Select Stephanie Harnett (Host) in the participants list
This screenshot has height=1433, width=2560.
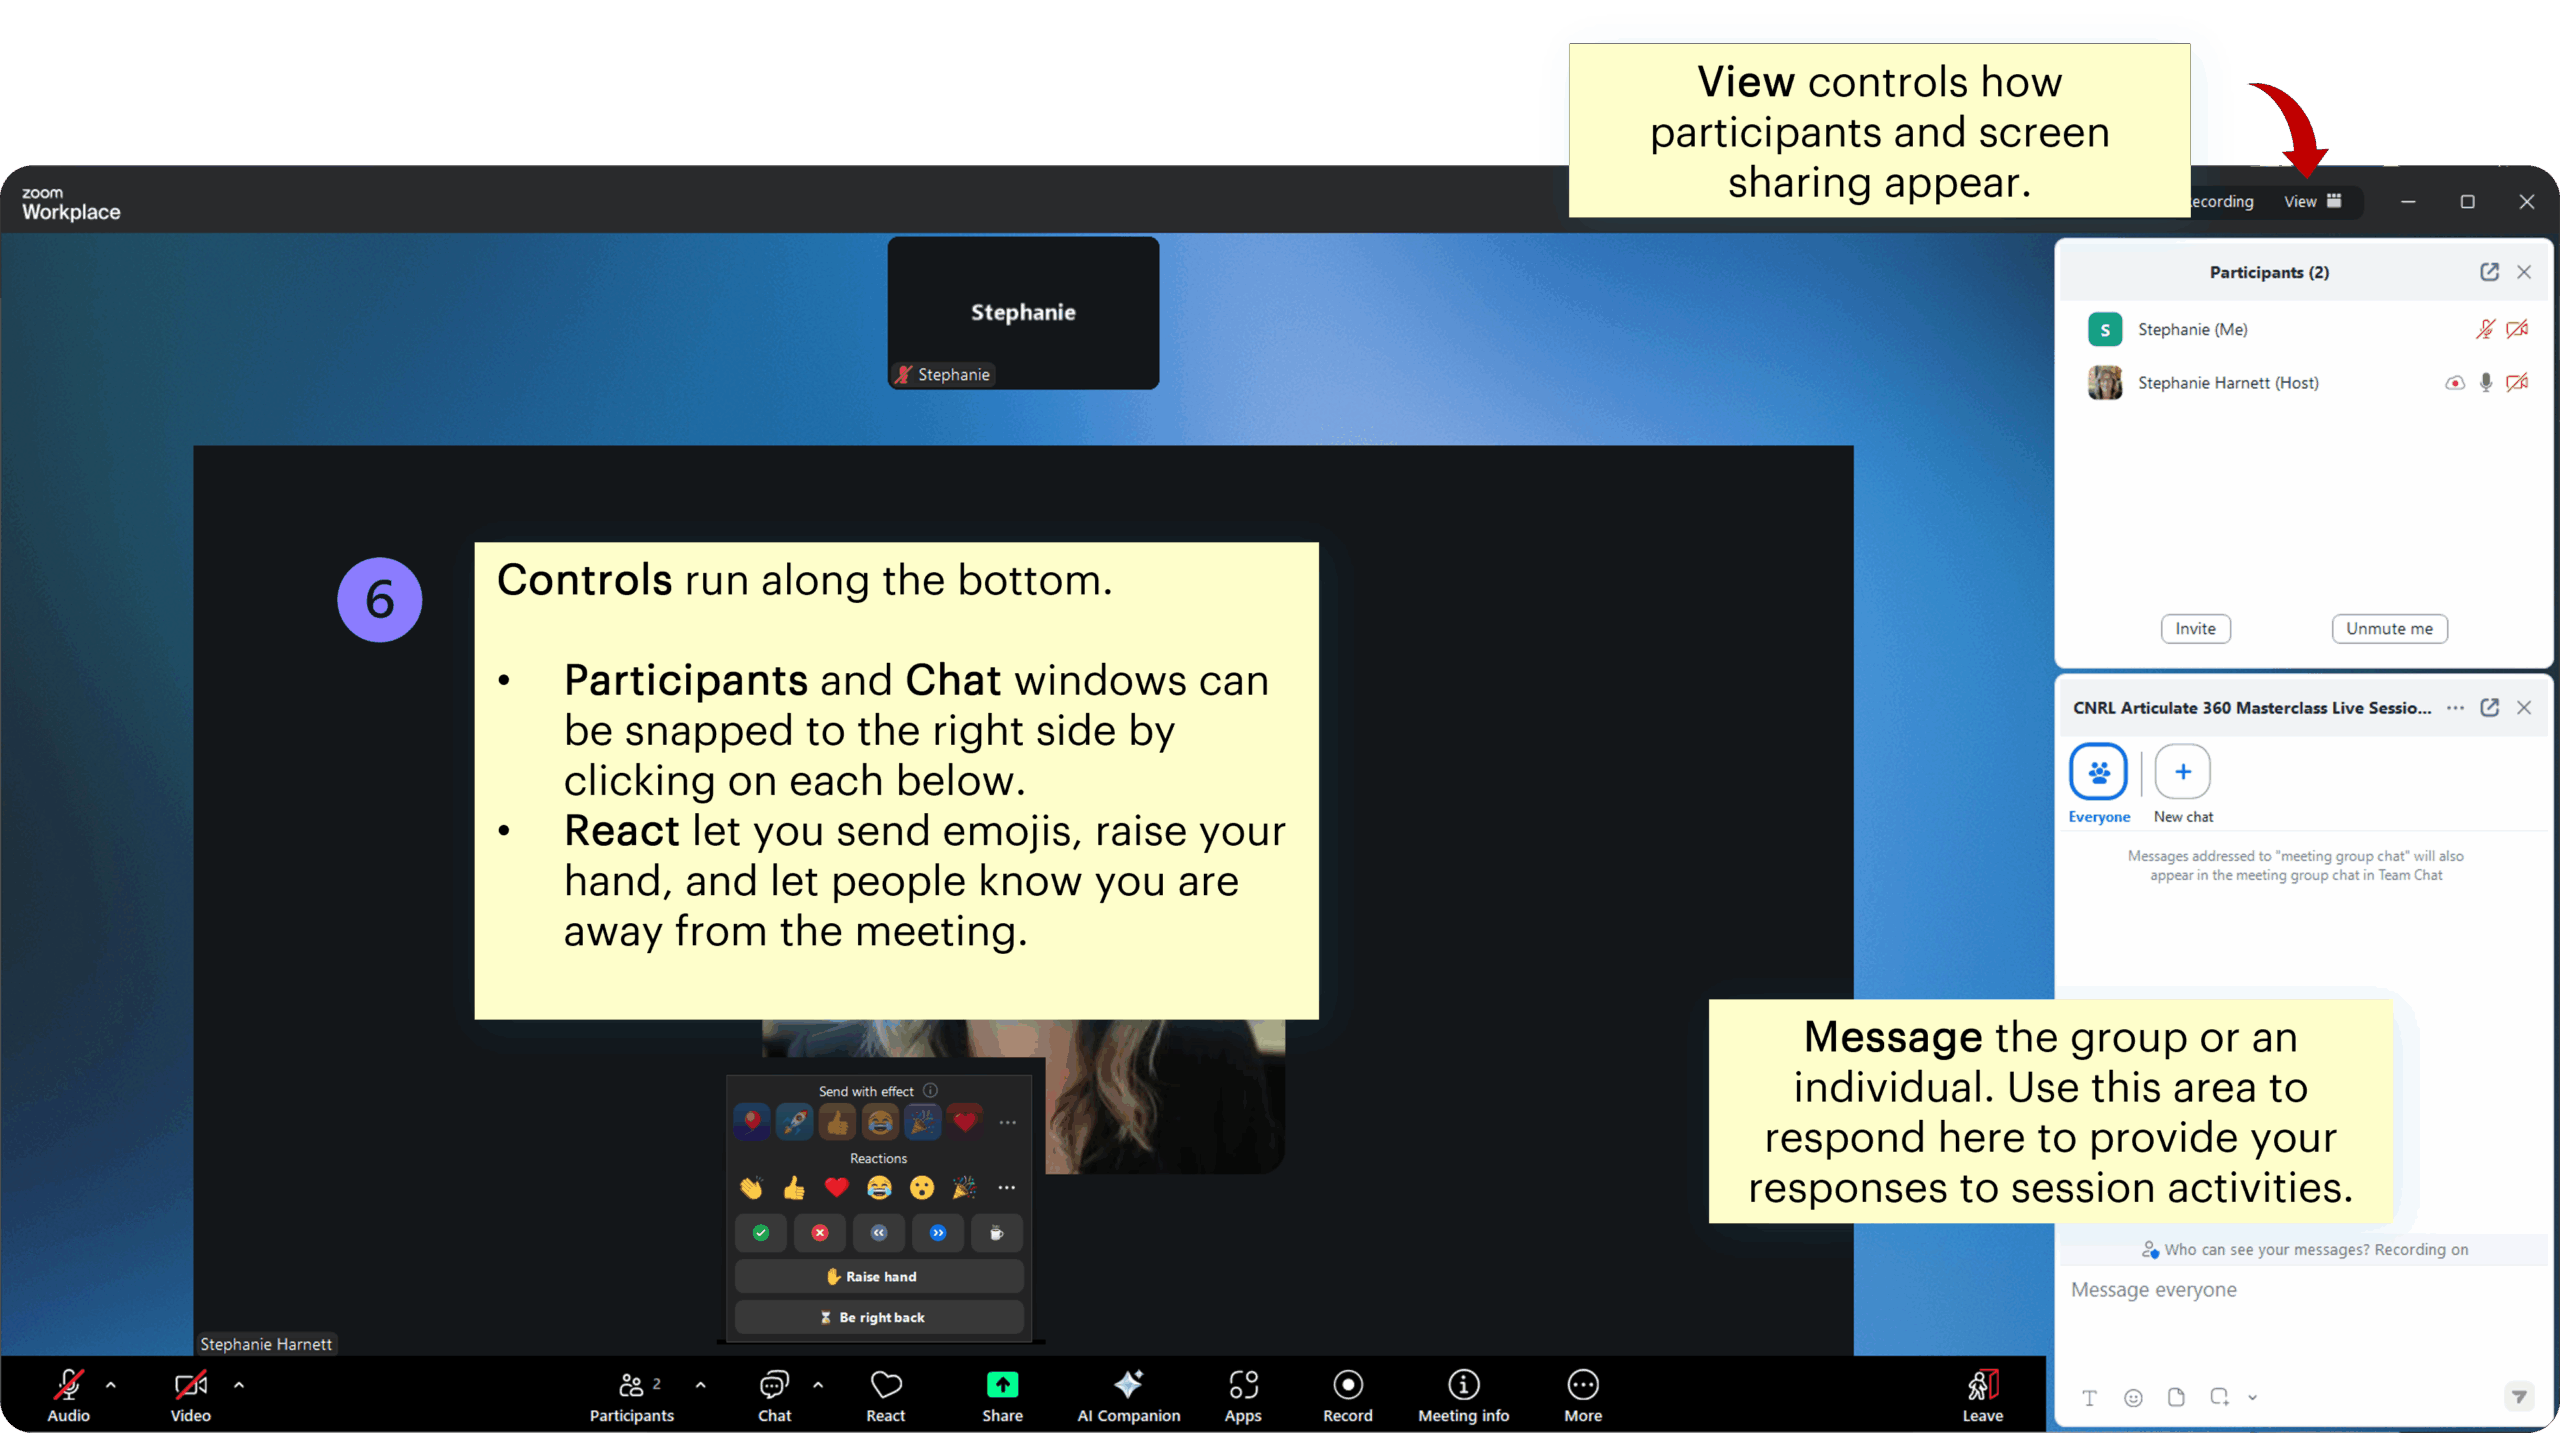(2304, 382)
